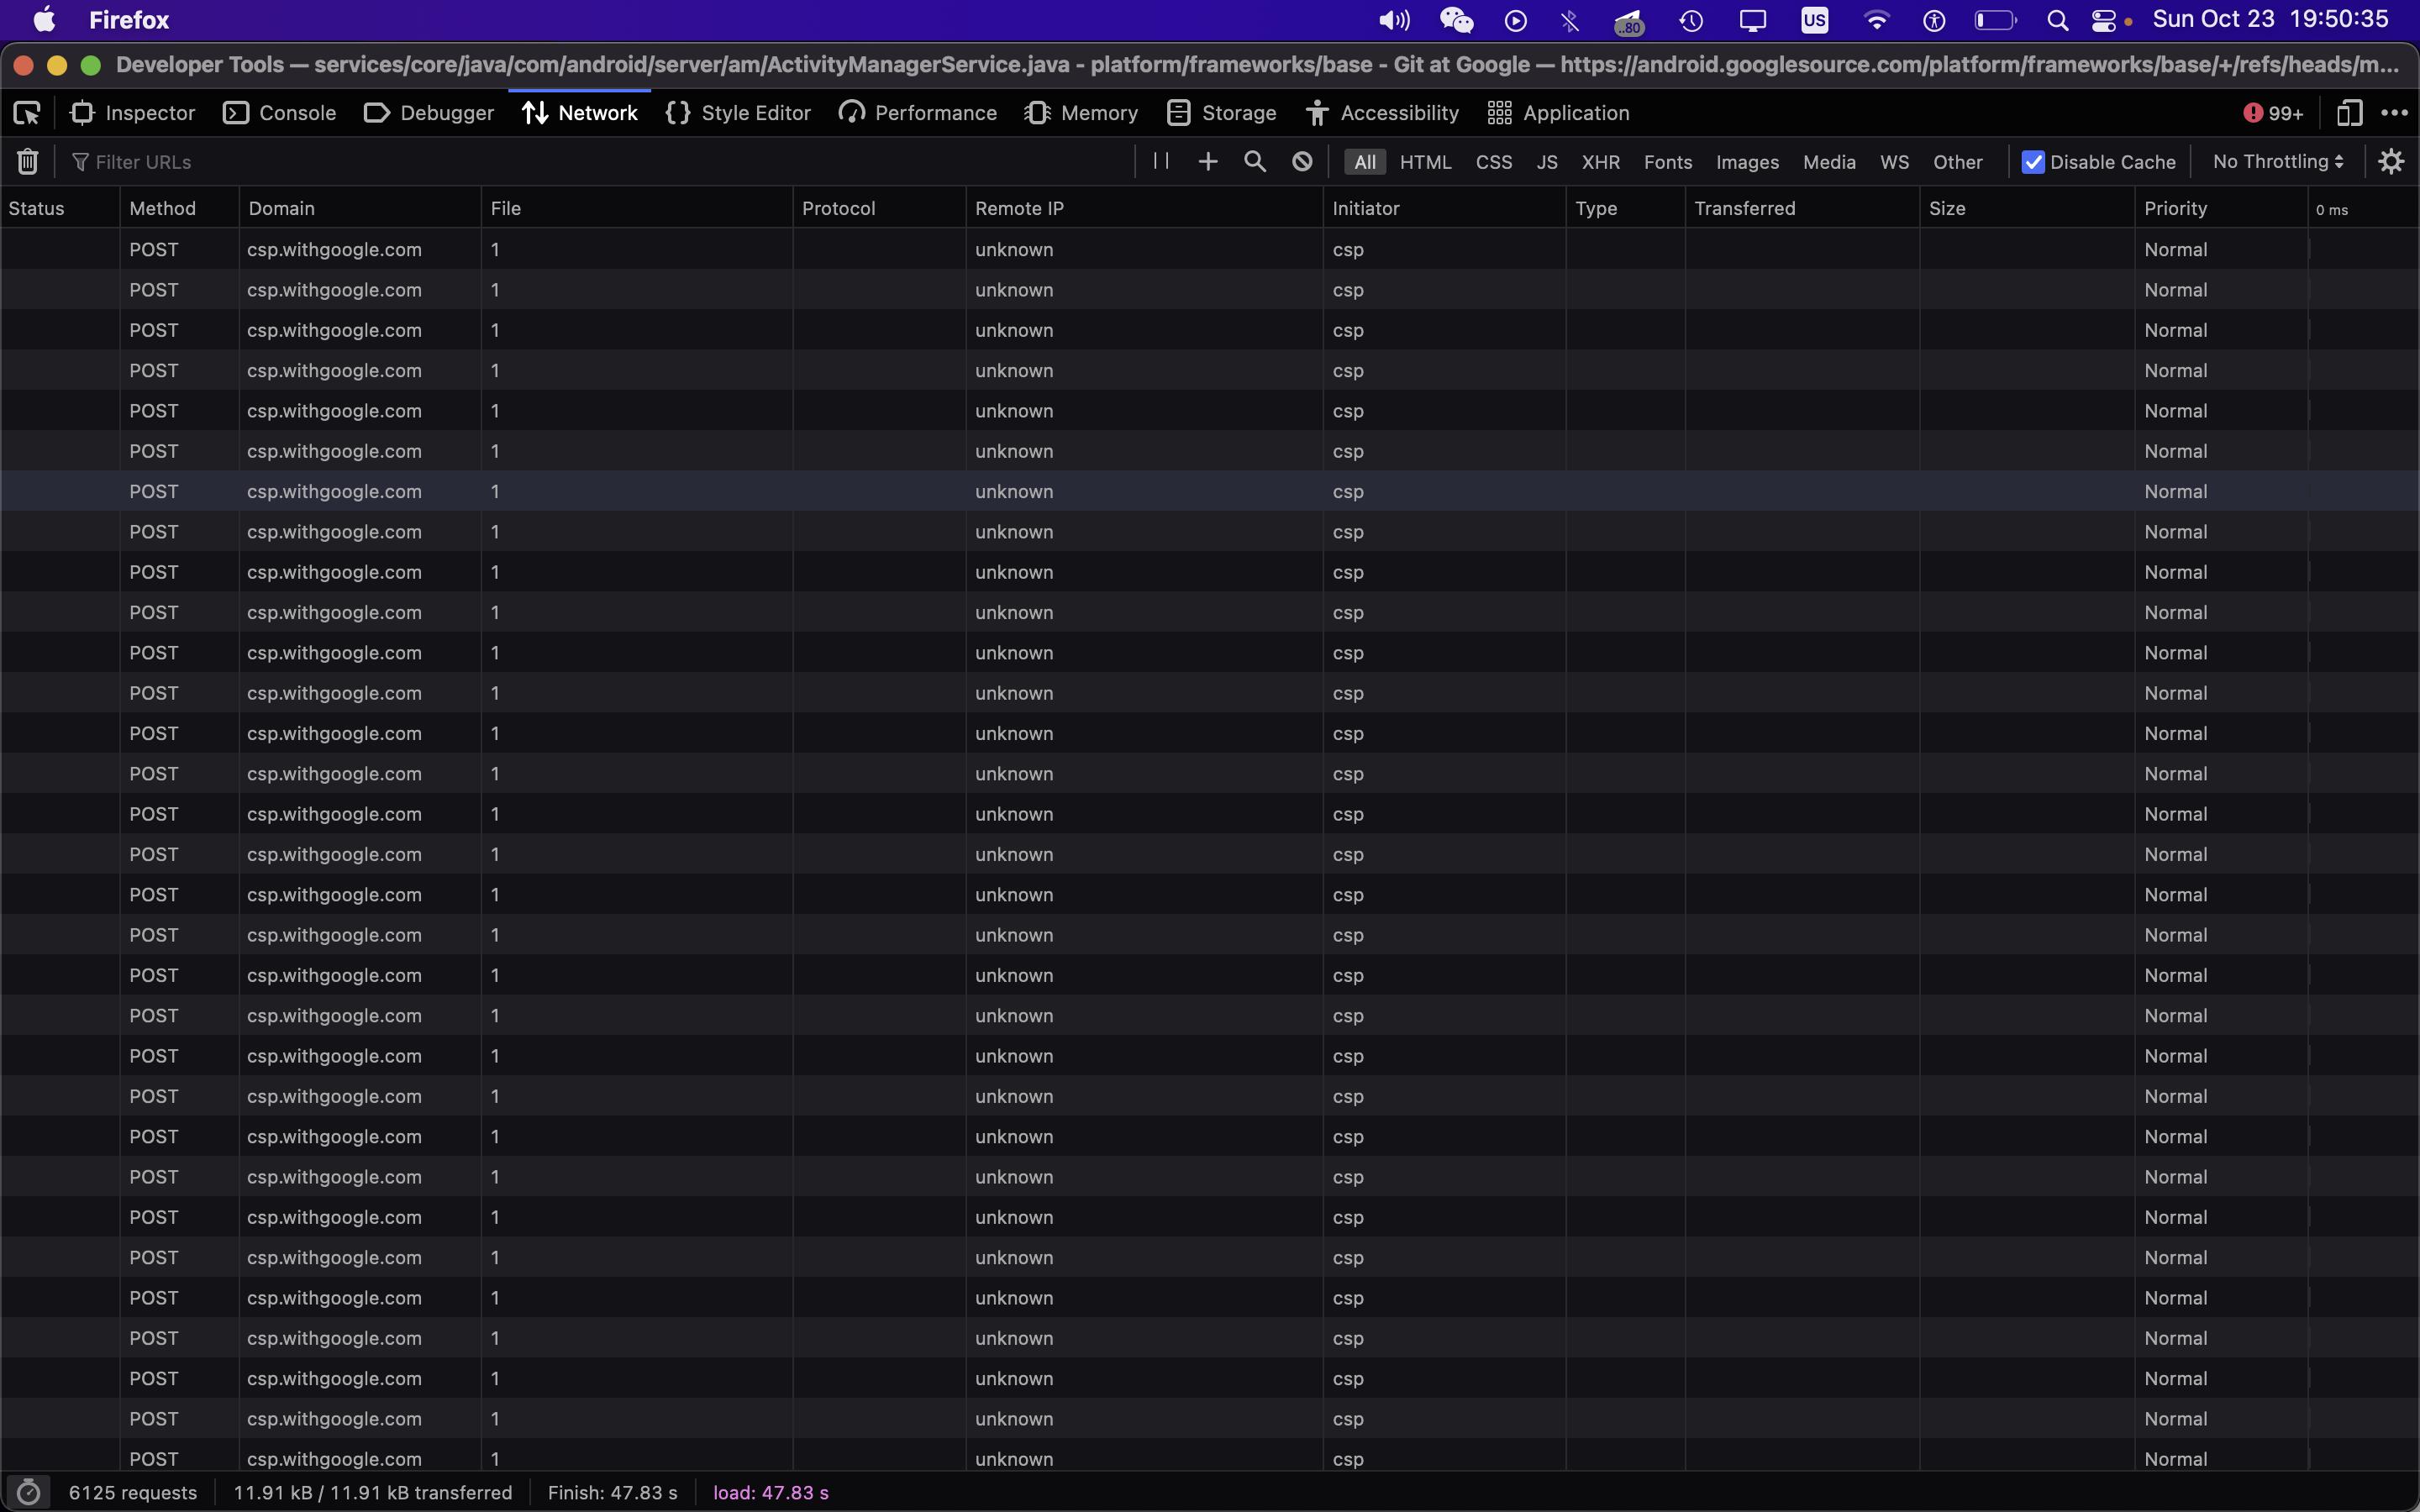The height and width of the screenshot is (1512, 2420).
Task: Switch to the Storage tab
Action: [1221, 113]
